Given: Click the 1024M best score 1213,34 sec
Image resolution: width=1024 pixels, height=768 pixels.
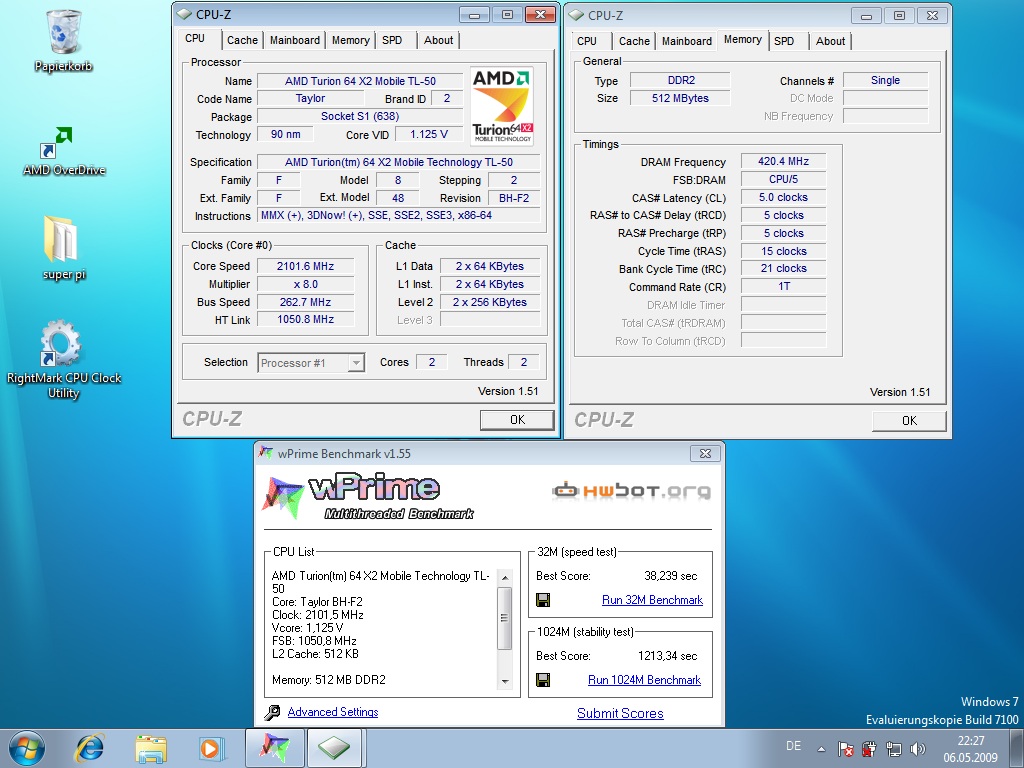Looking at the screenshot, I should [667, 656].
